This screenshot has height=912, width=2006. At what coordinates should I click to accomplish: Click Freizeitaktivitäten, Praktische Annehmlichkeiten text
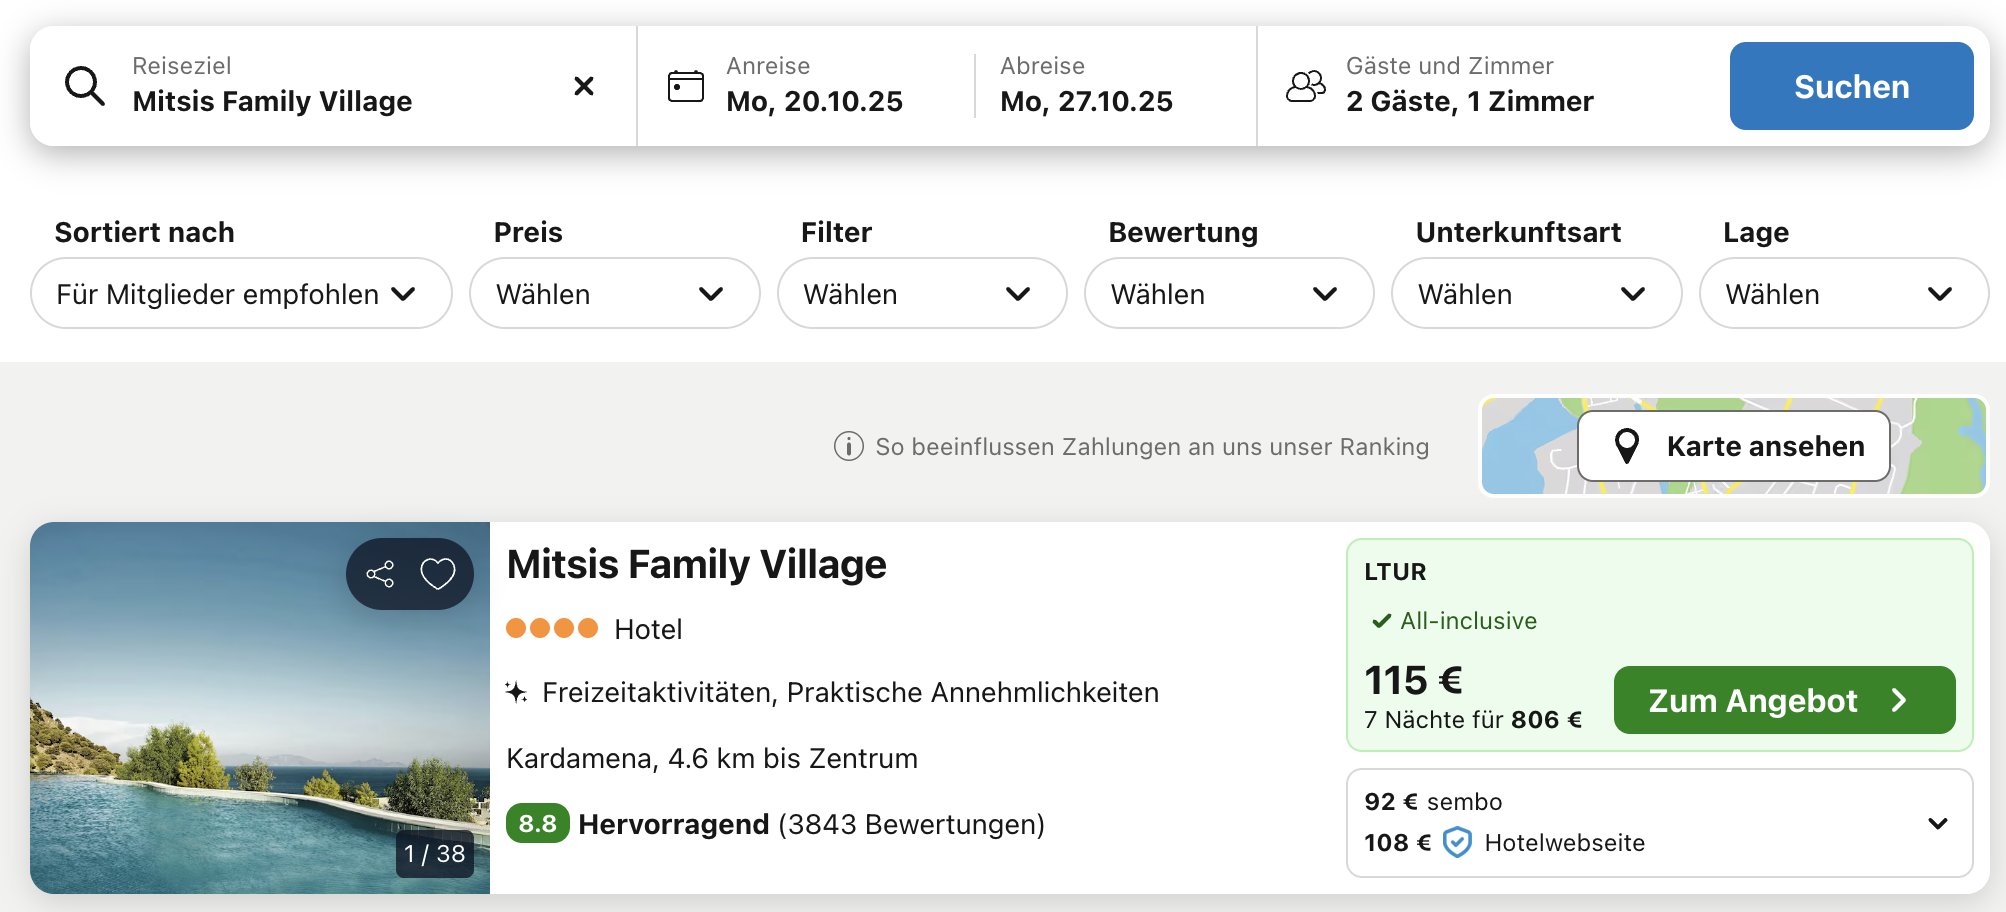click(x=850, y=692)
